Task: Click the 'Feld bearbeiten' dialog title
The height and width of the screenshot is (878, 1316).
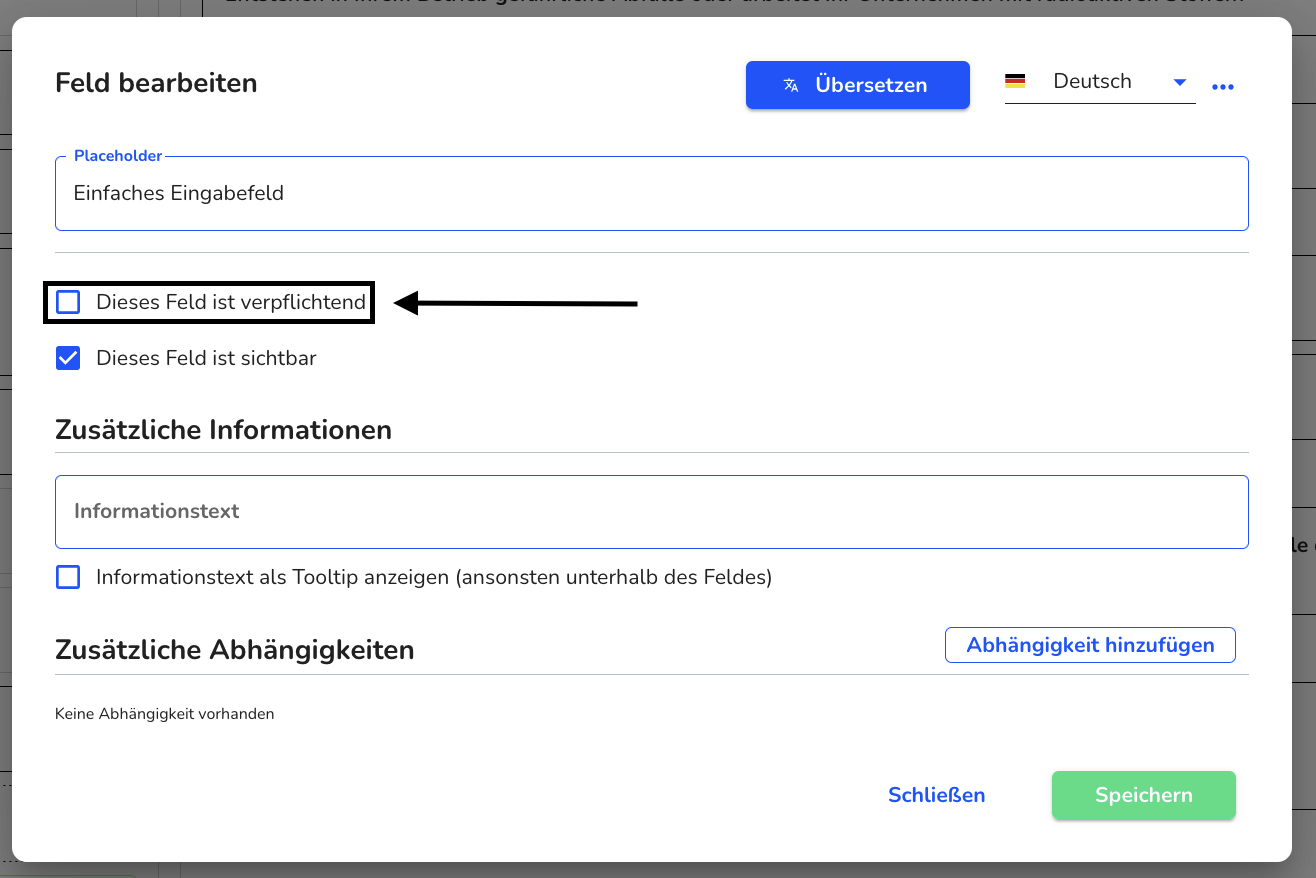Action: coord(157,83)
